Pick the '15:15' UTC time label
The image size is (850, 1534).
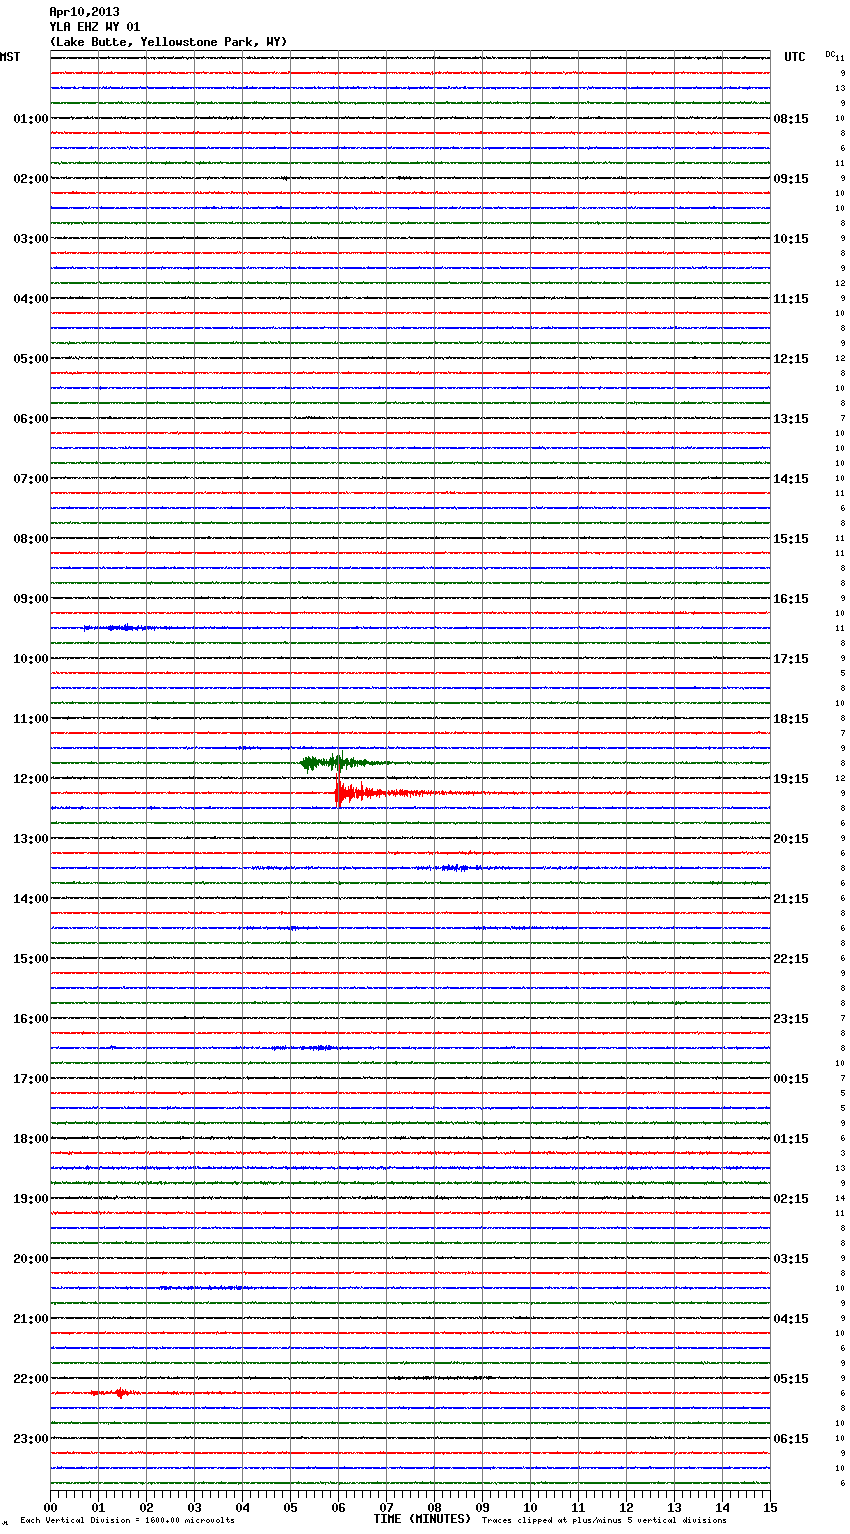point(791,539)
